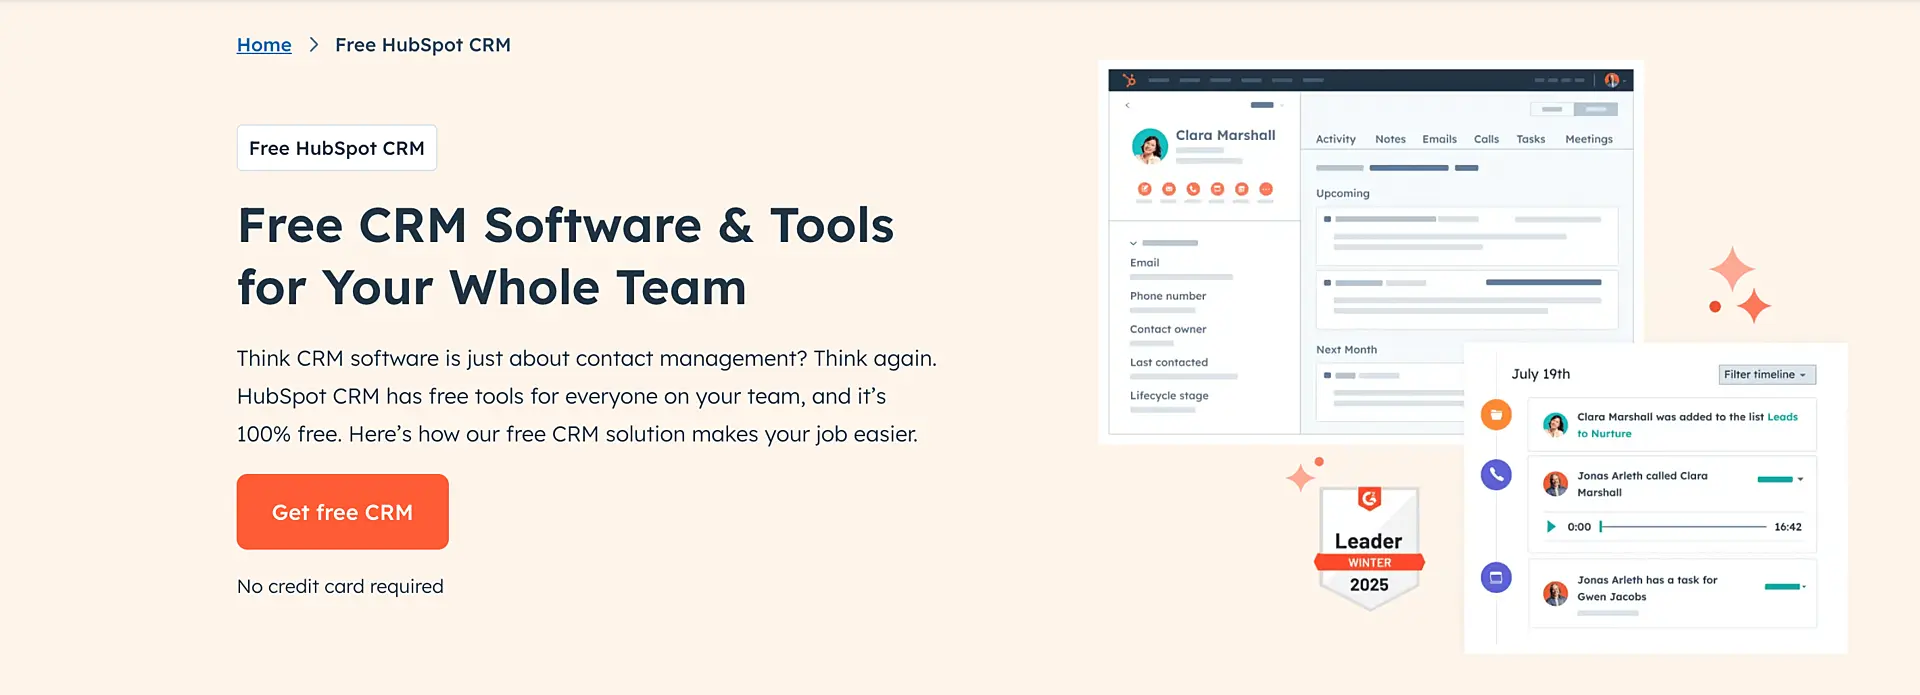This screenshot has width=1920, height=695.
Task: Select the left segment of the top-right view toggle
Action: (x=1552, y=109)
